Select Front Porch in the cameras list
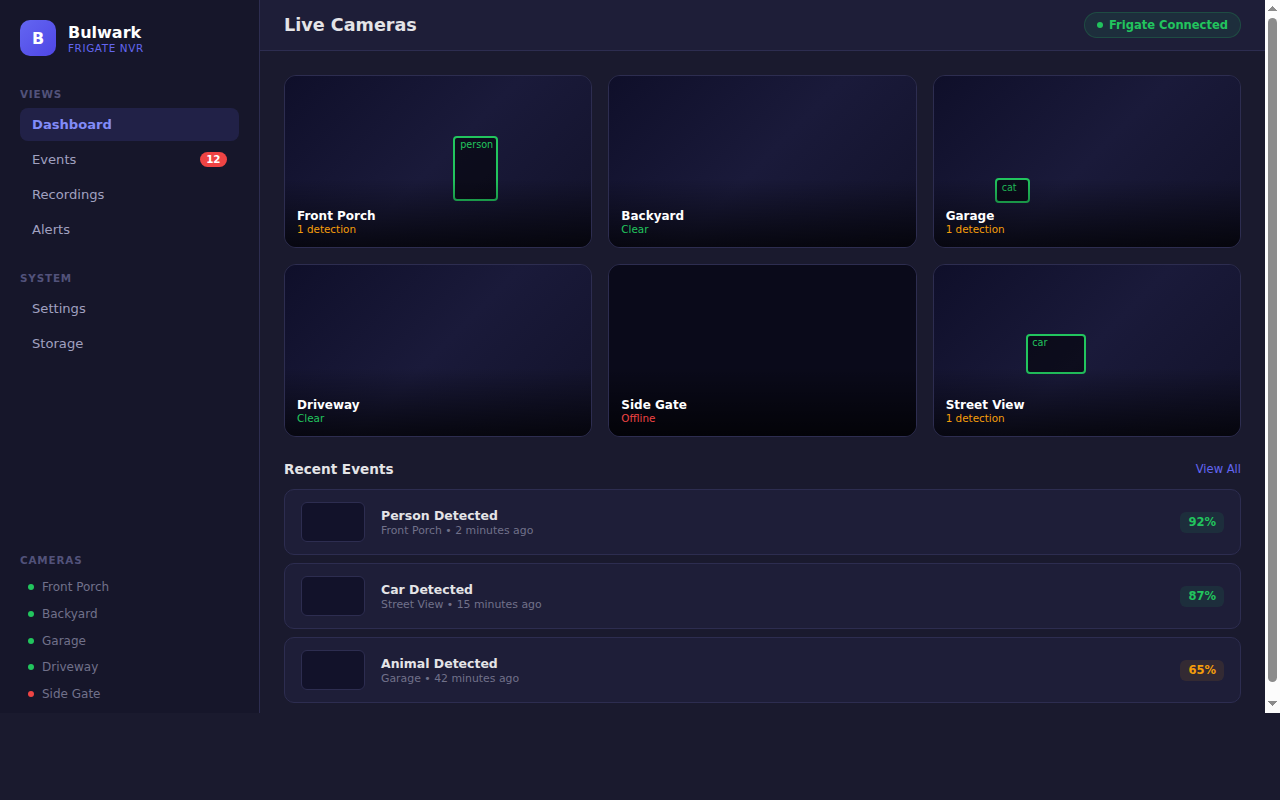1280x800 pixels. (x=75, y=587)
